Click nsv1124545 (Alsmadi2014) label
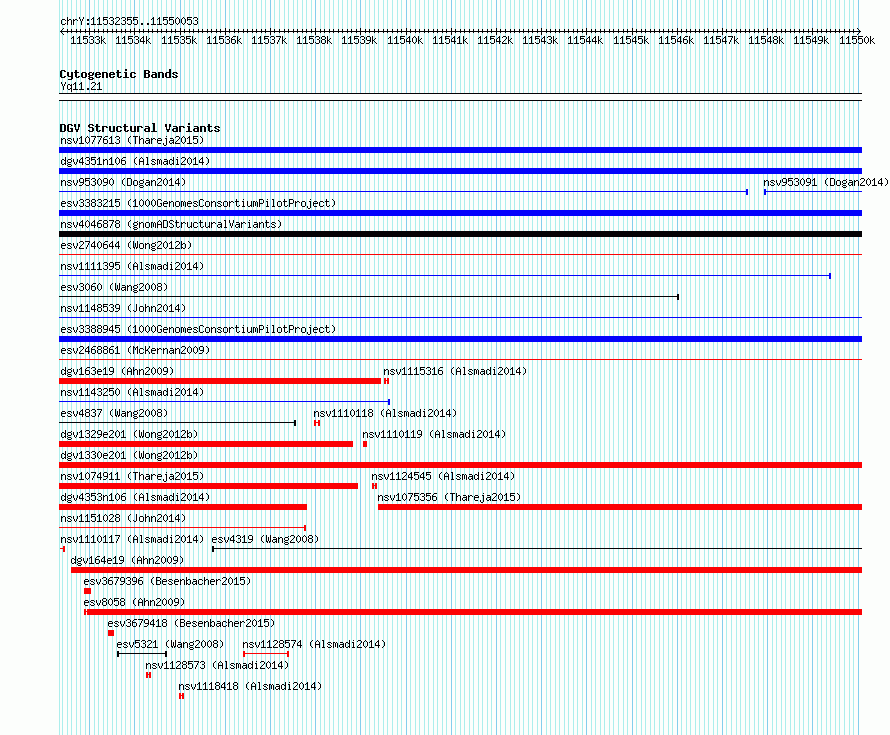Viewport: 890px width, 735px height. tap(443, 476)
